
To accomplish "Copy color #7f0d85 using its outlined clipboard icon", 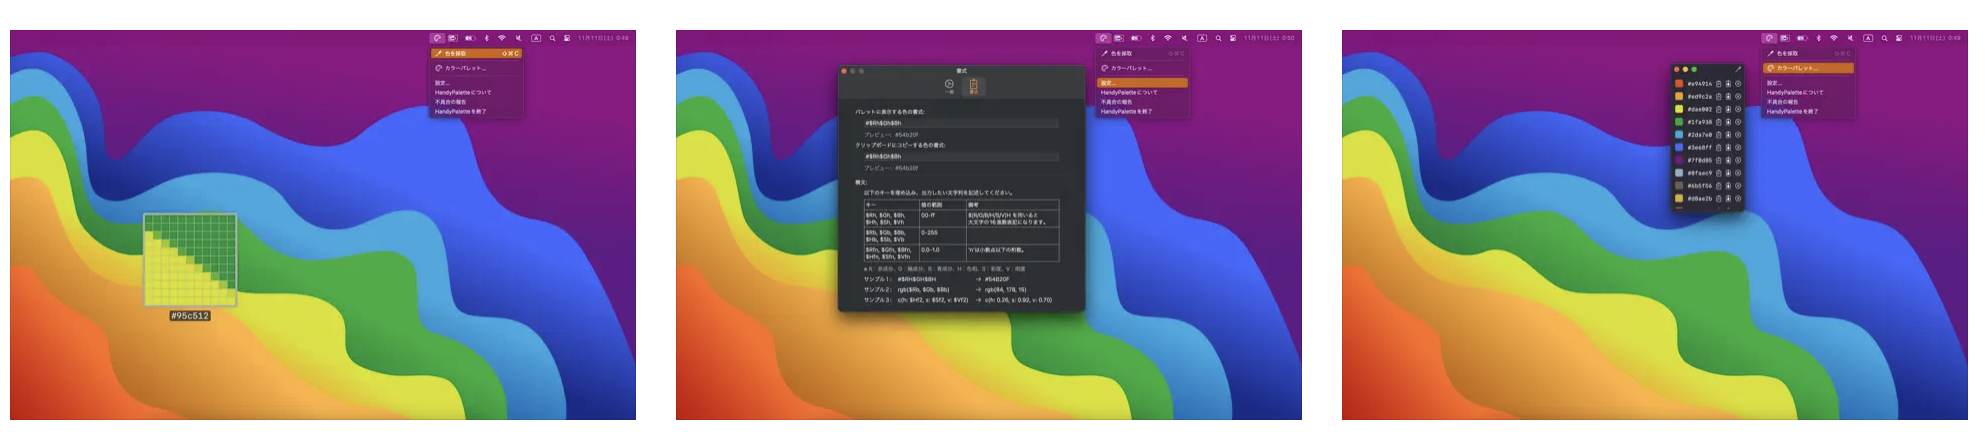I will (1718, 160).
